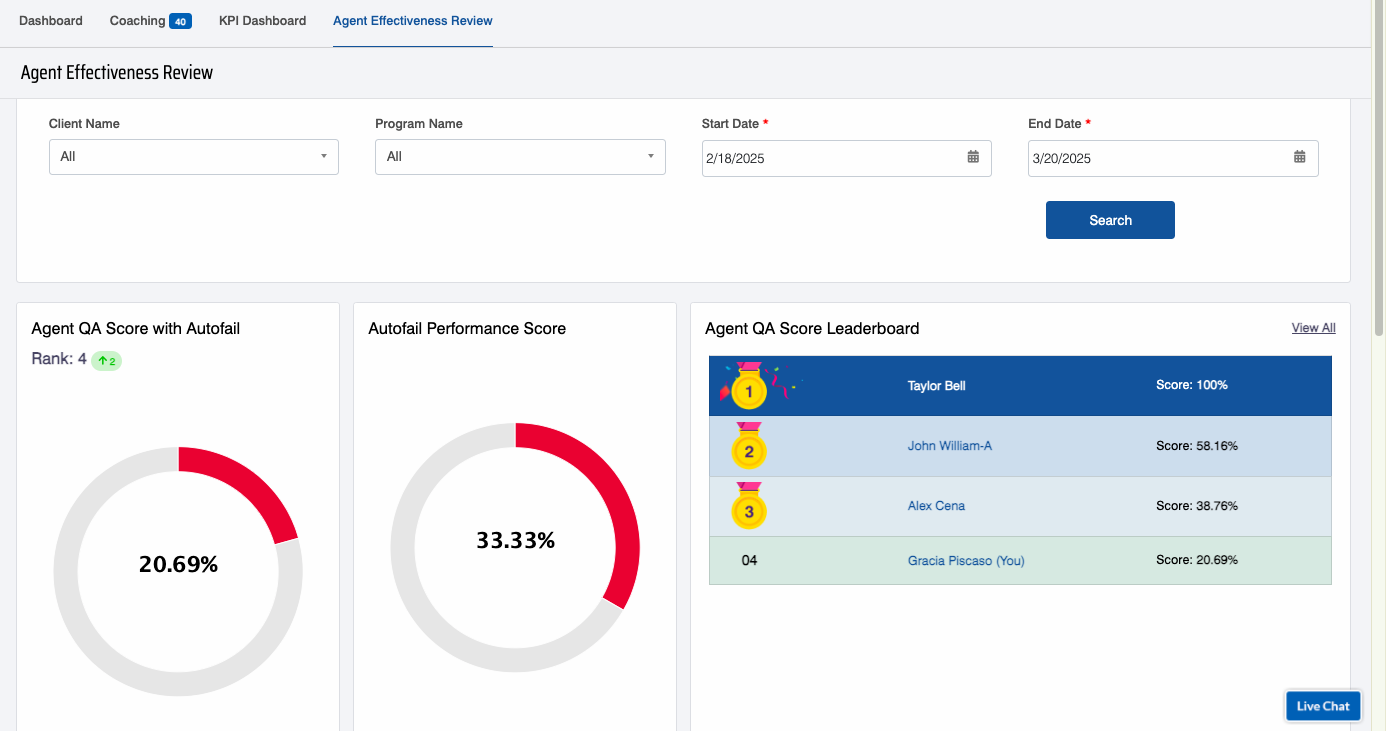Click the Start Date calendar icon
Viewport: 1386px width, 731px height.
coord(973,157)
